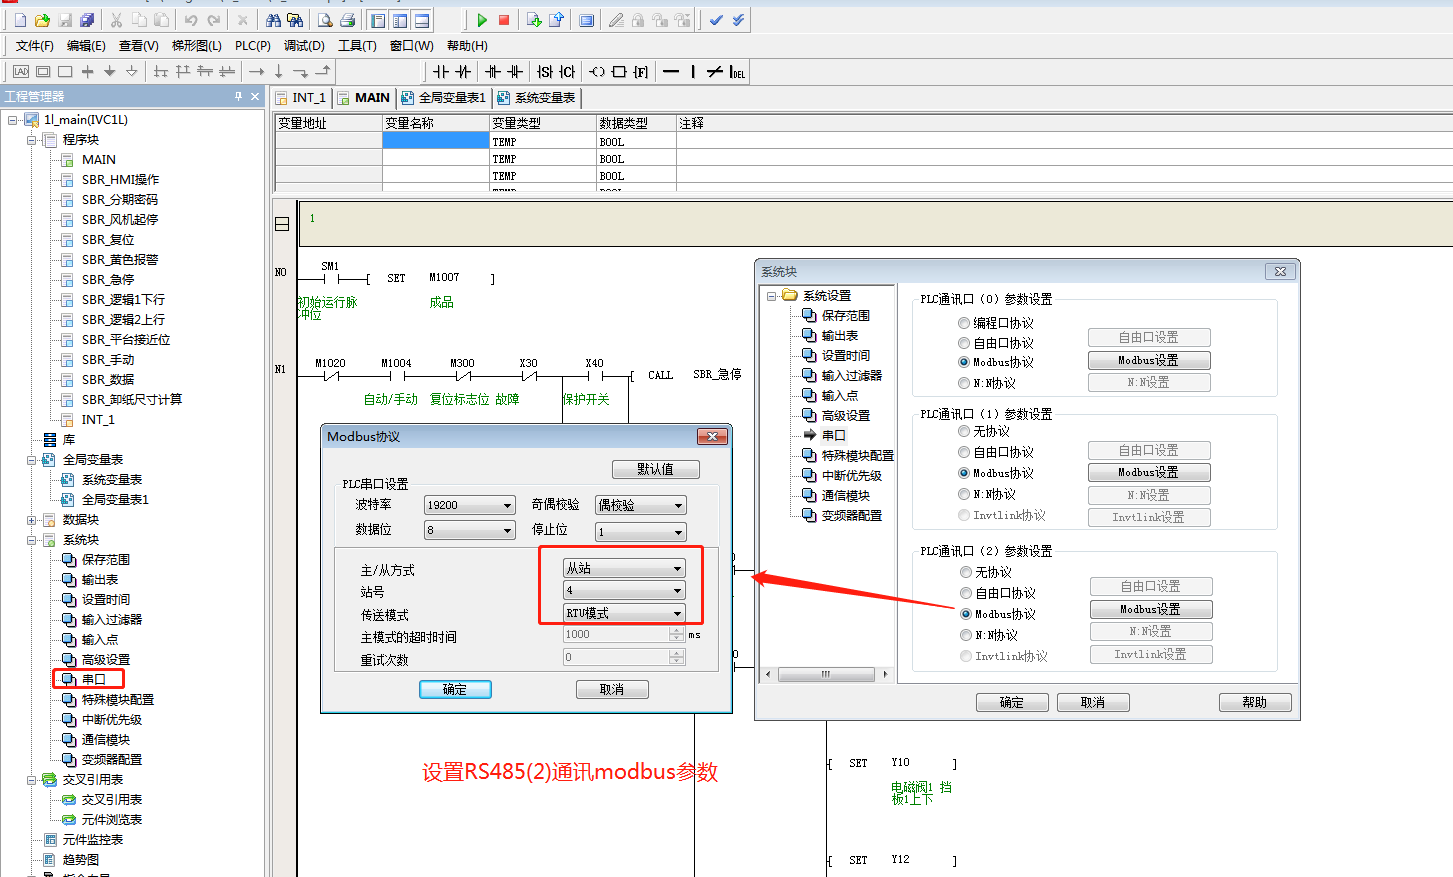Screen dimensions: 1453x877
Task: Open the 调试(D) menu
Action: (304, 46)
